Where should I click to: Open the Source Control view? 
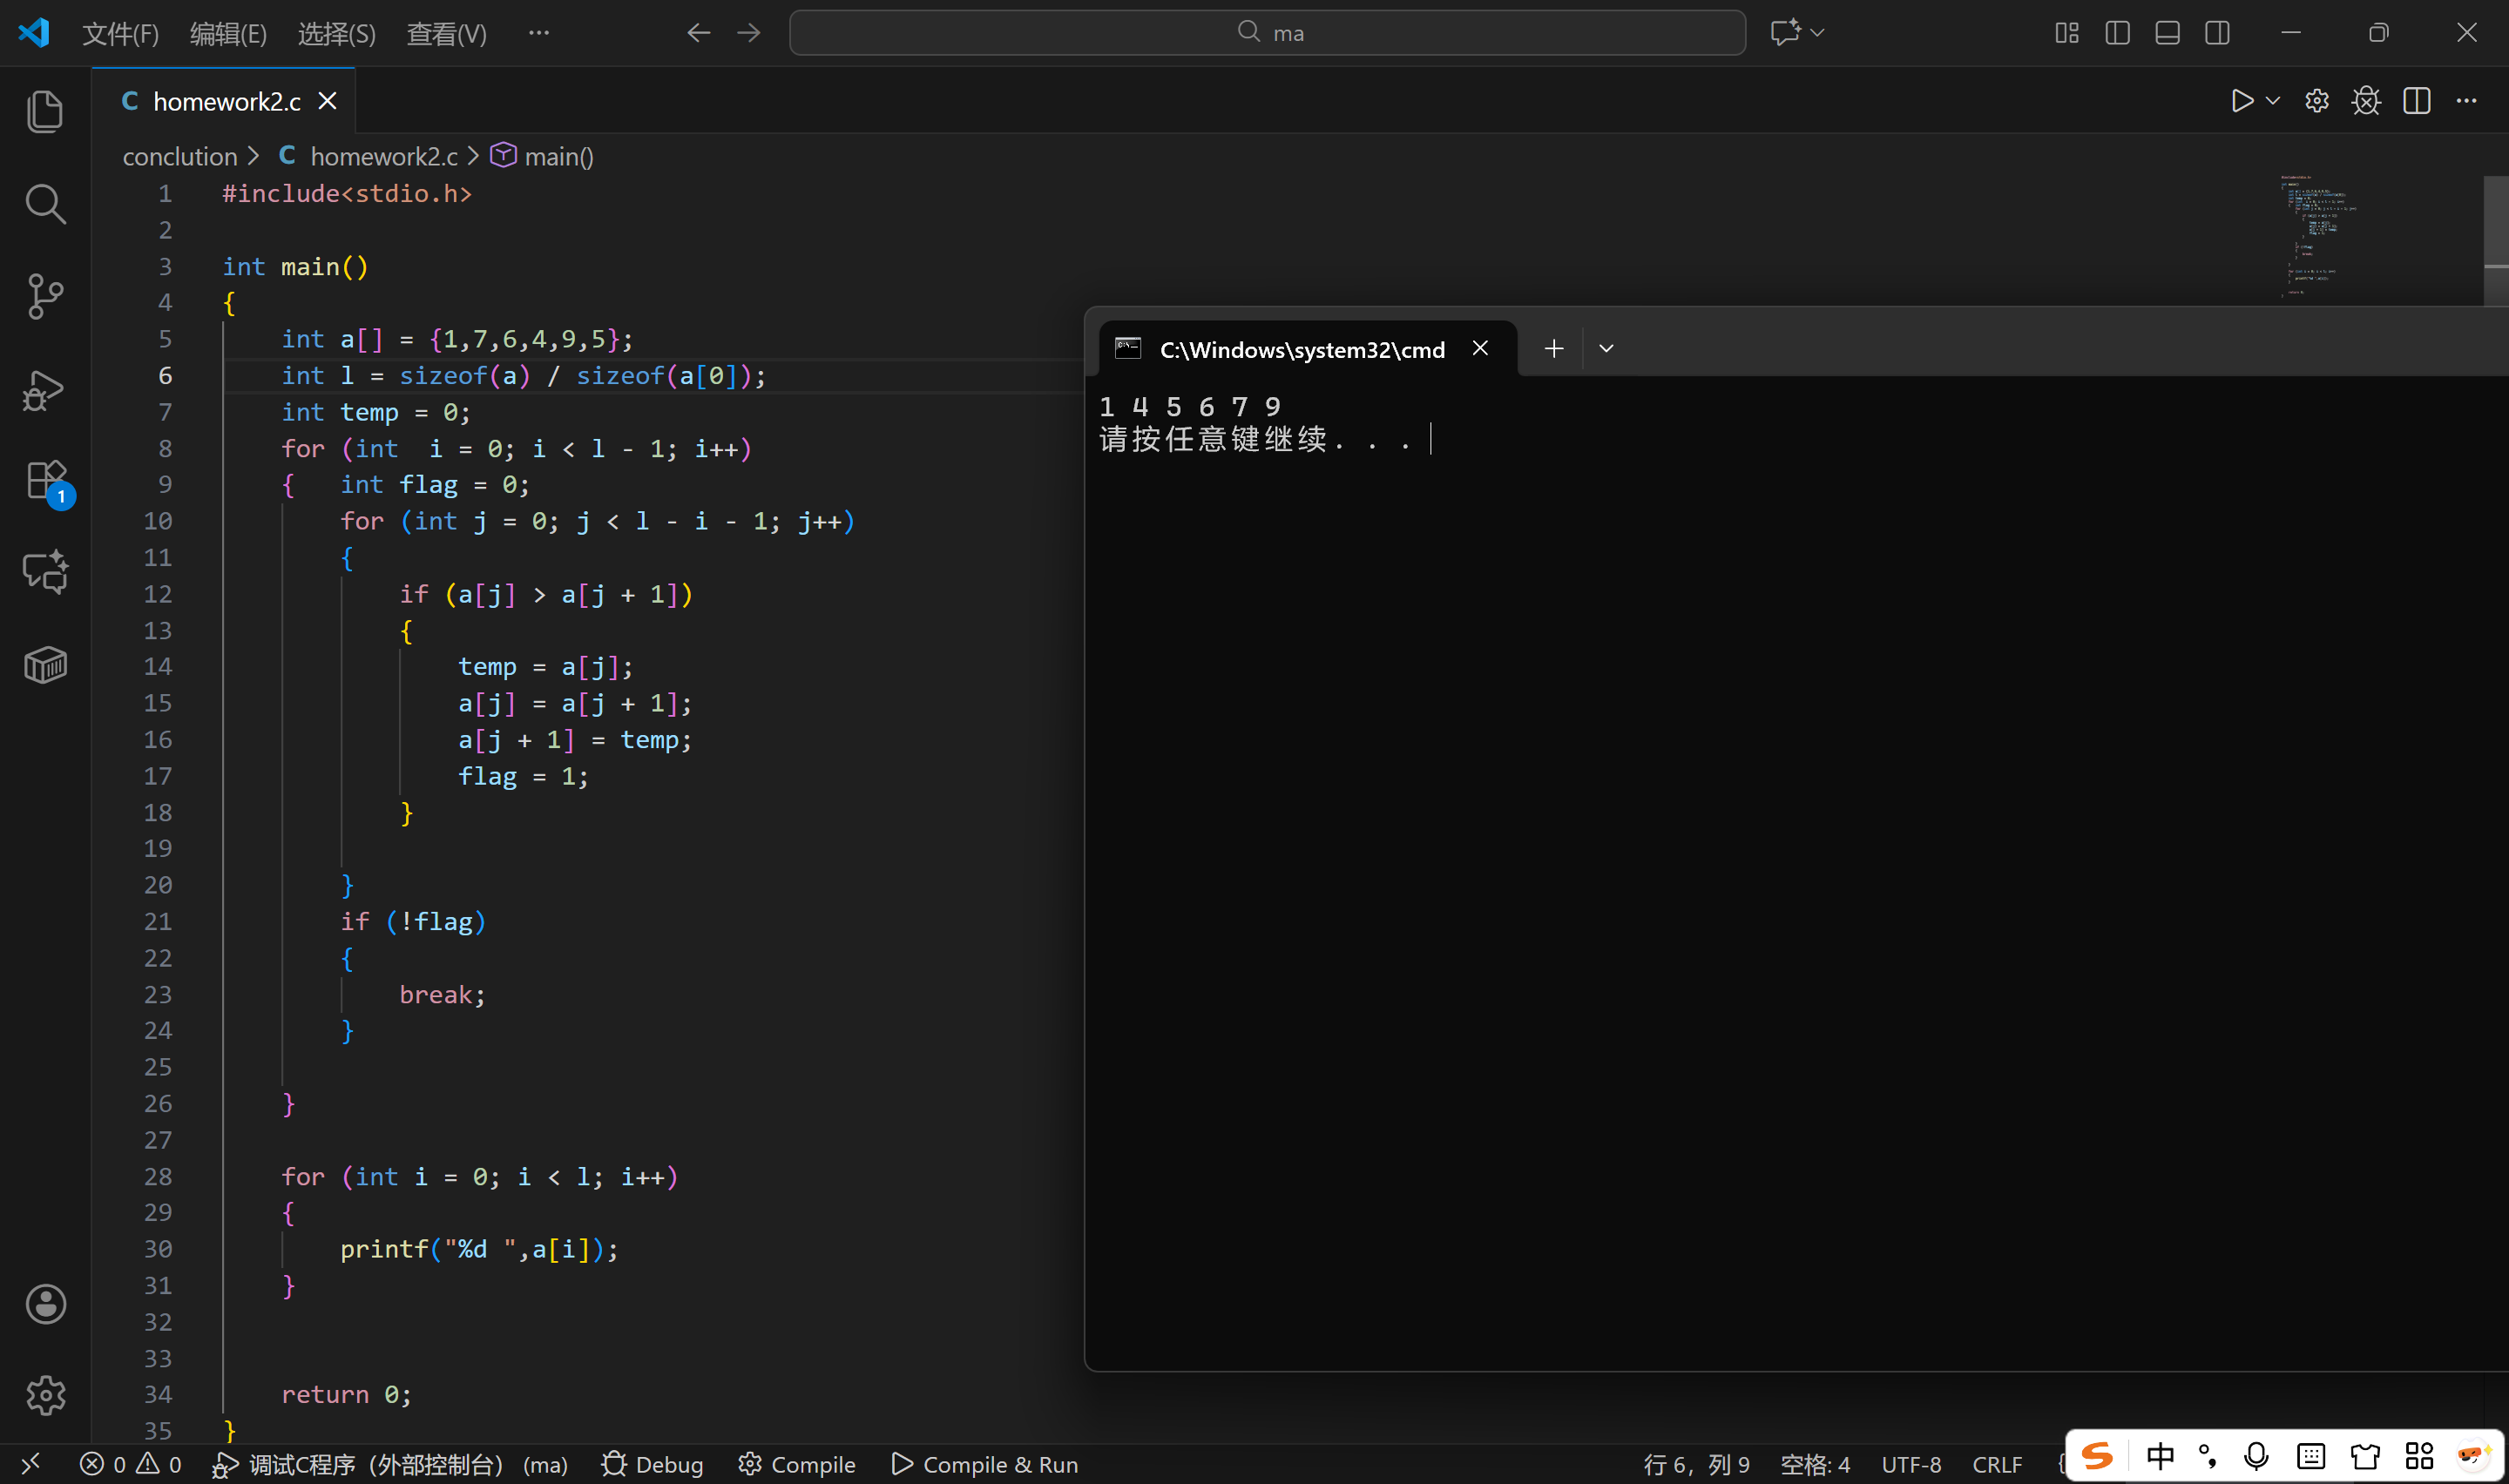(x=45, y=296)
